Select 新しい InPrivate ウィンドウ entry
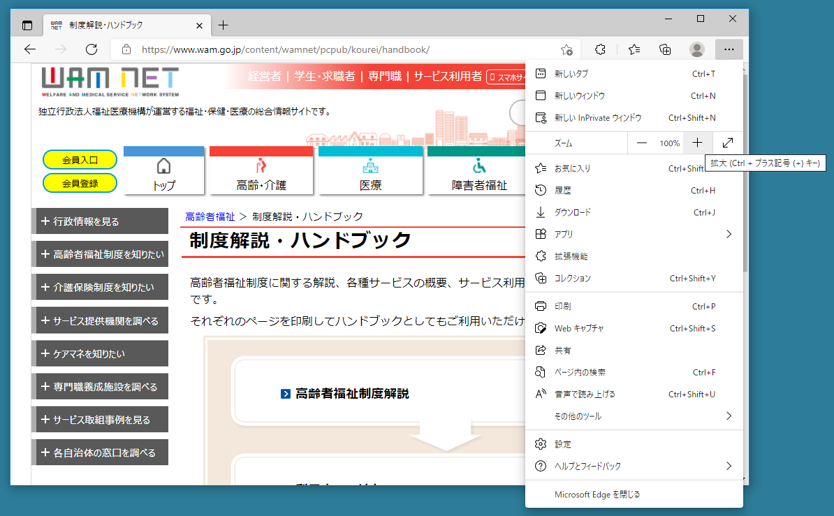Image resolution: width=834 pixels, height=516 pixels. click(633, 118)
